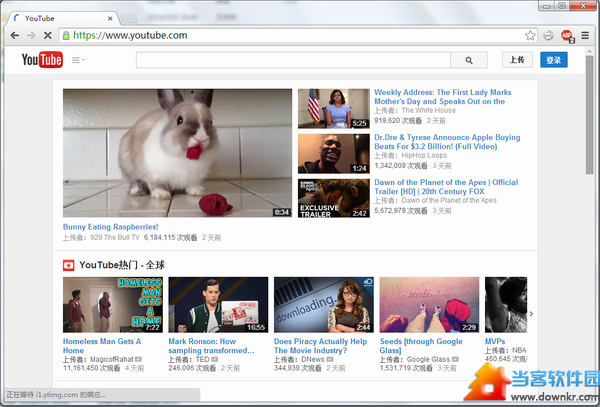Viewport: 600px width, 407px height.
Task: Open the First Lady Weekly Address thumbnail
Action: [334, 109]
